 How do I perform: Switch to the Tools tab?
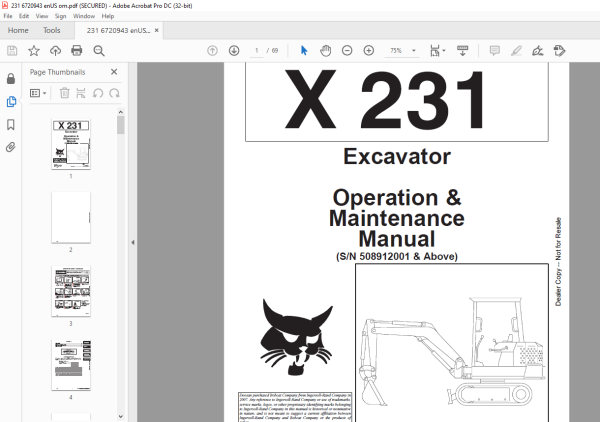[x=52, y=30]
